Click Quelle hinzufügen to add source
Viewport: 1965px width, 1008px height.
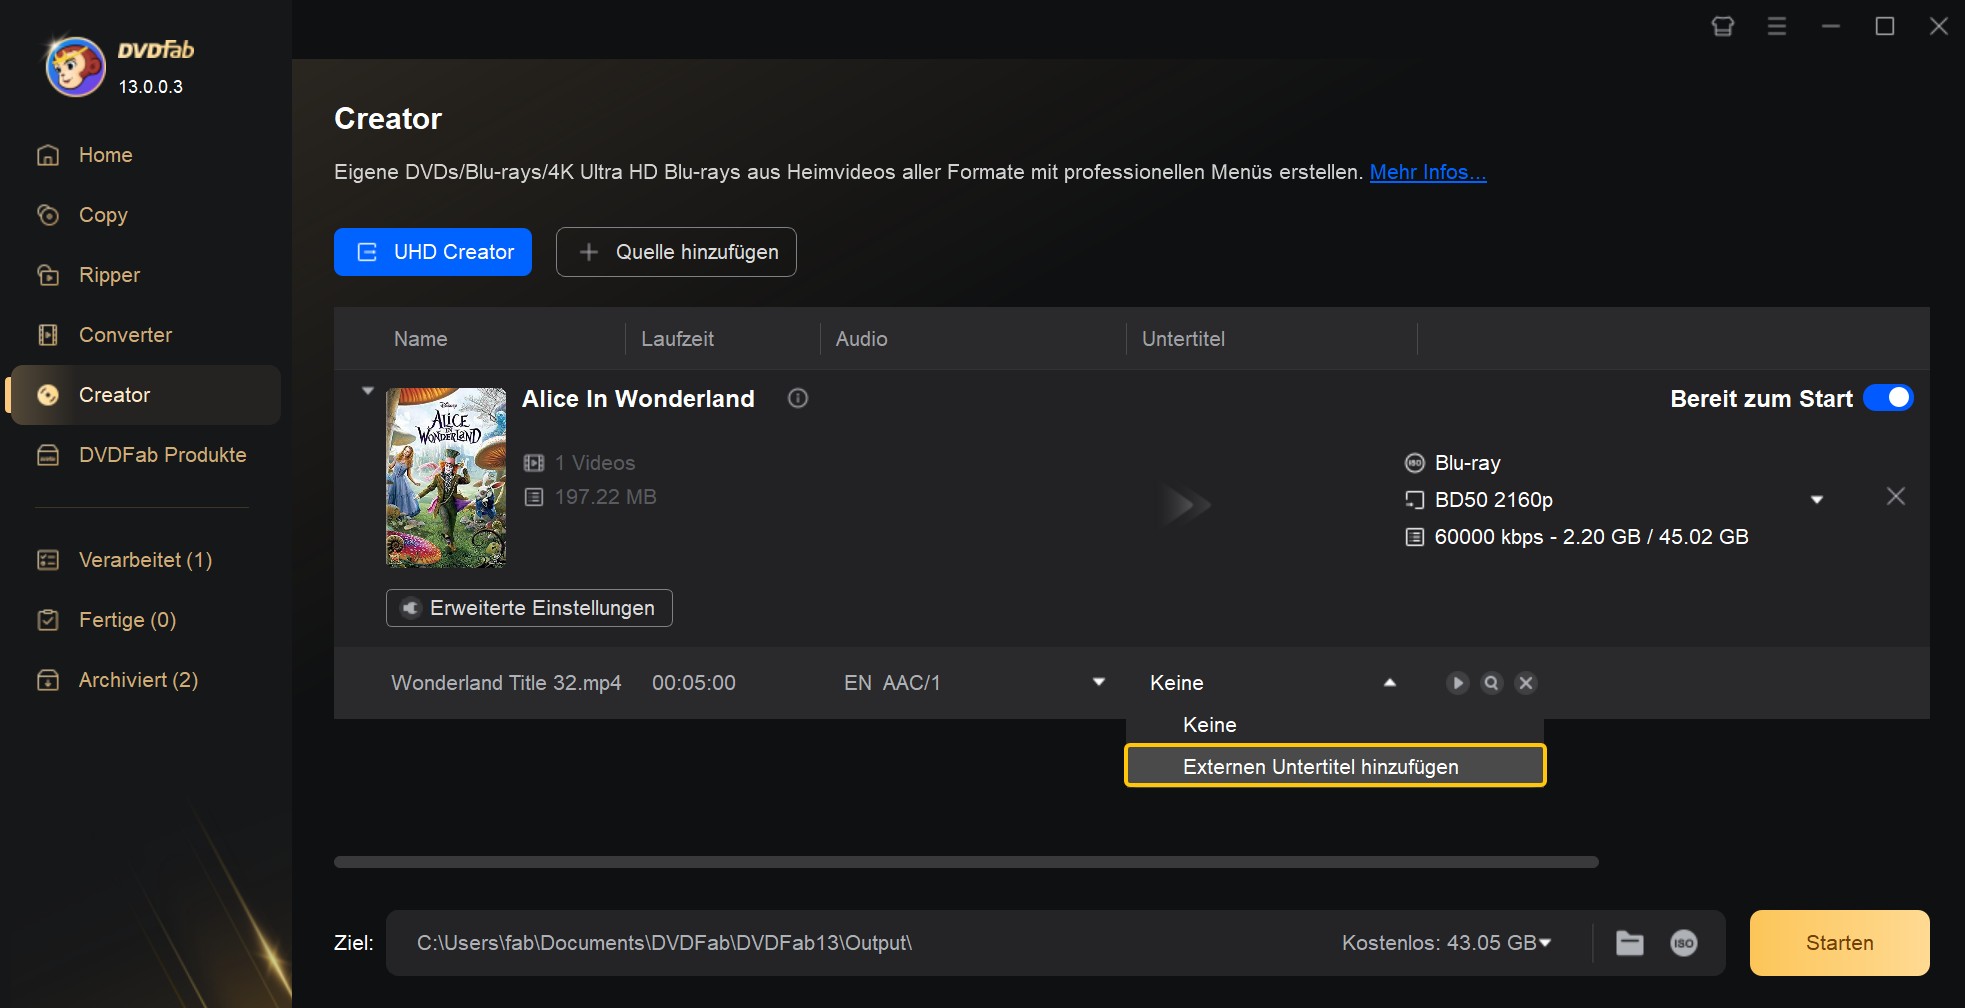tap(676, 252)
